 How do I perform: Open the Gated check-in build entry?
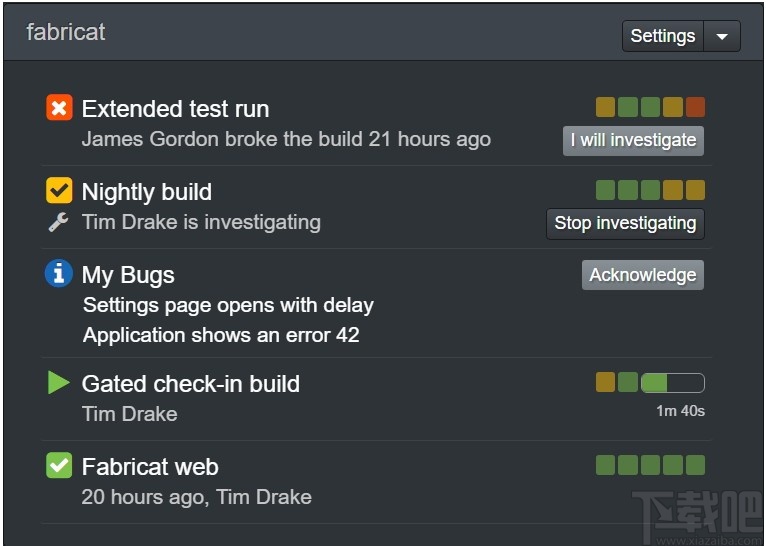click(x=190, y=384)
